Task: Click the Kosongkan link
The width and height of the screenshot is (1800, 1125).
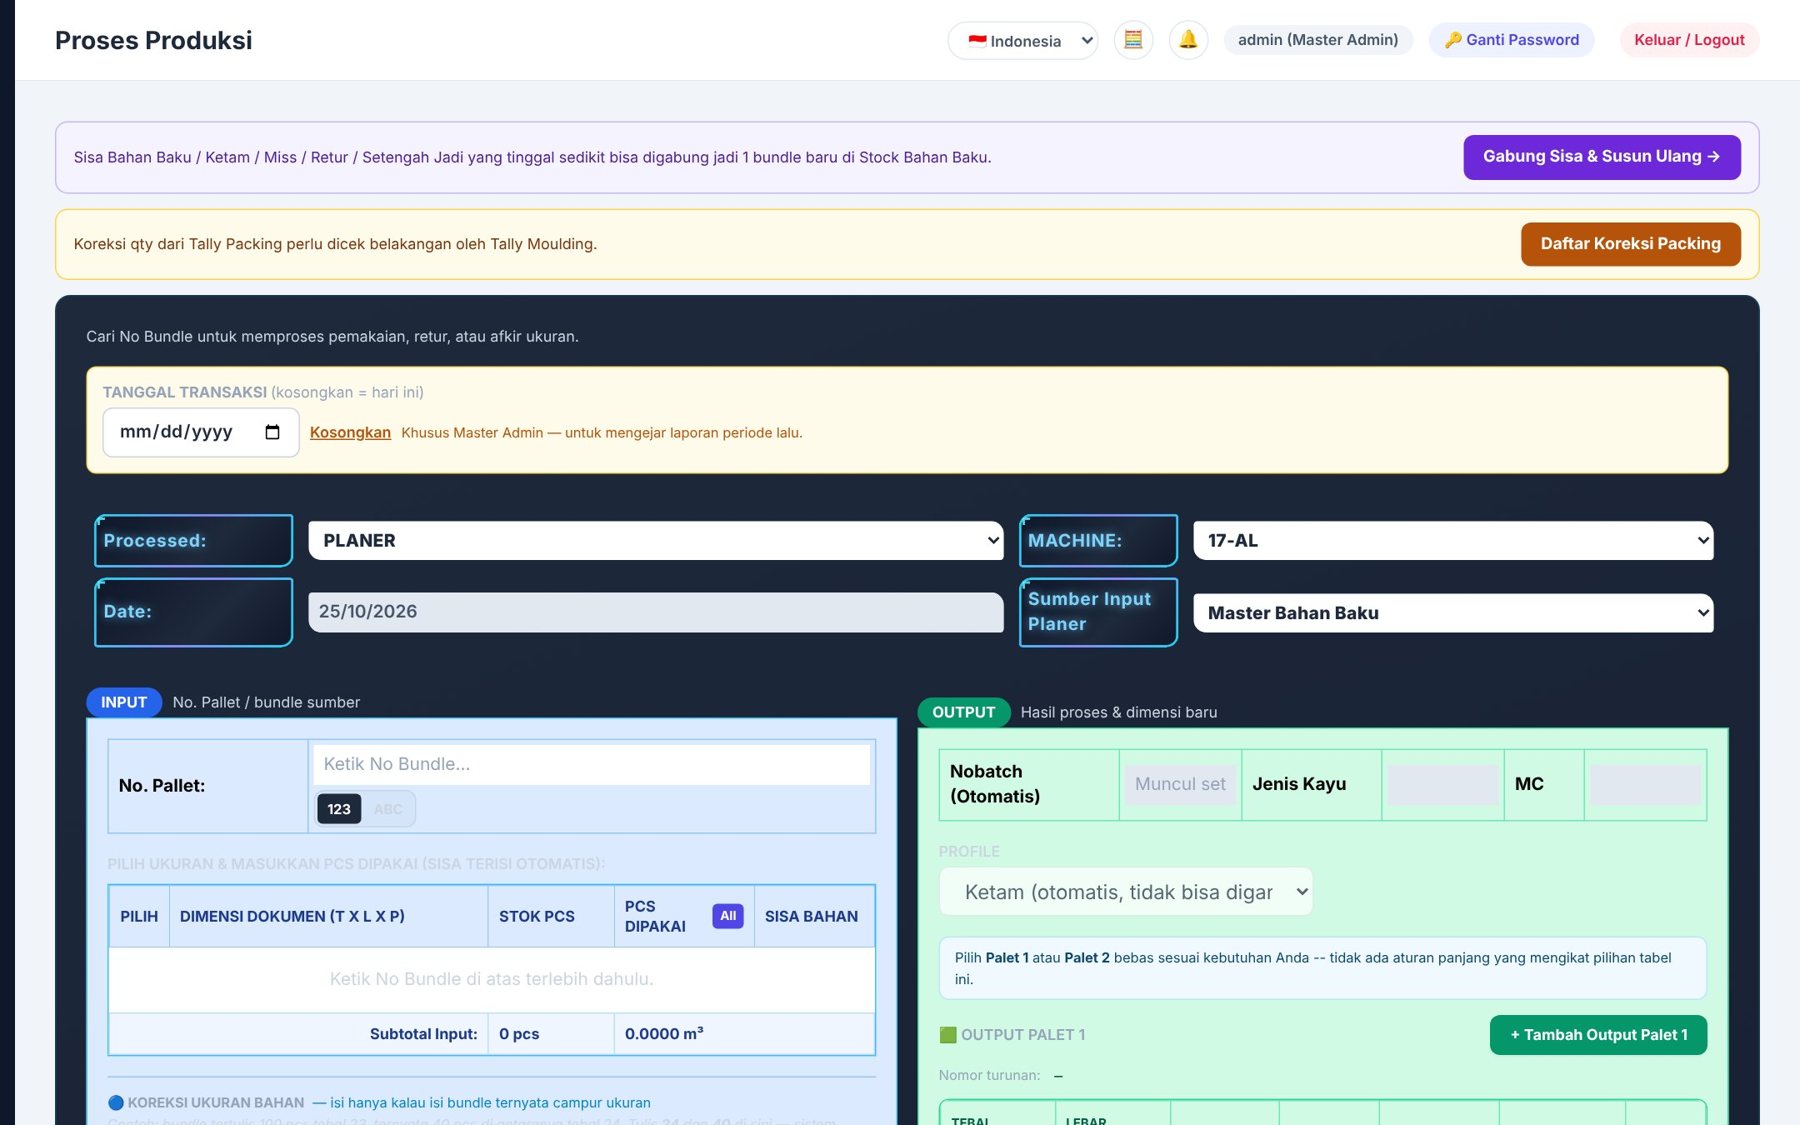Action: (x=350, y=433)
